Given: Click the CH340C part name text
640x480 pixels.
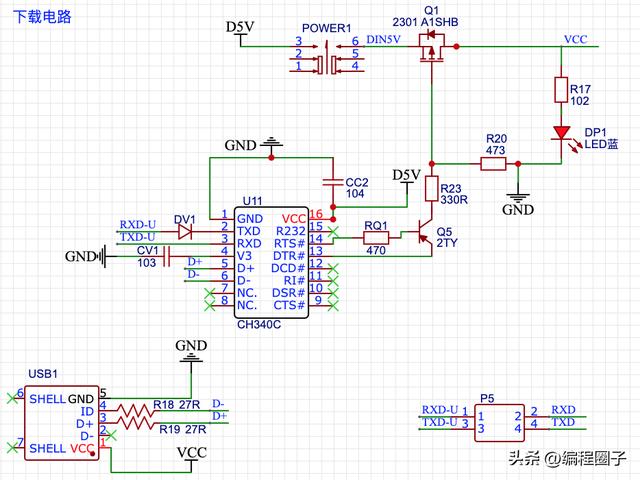Looking at the screenshot, I should (259, 324).
